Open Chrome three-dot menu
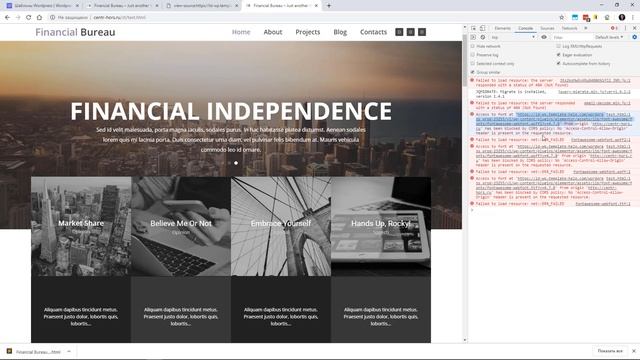640x360 pixels. pyautogui.click(x=633, y=17)
